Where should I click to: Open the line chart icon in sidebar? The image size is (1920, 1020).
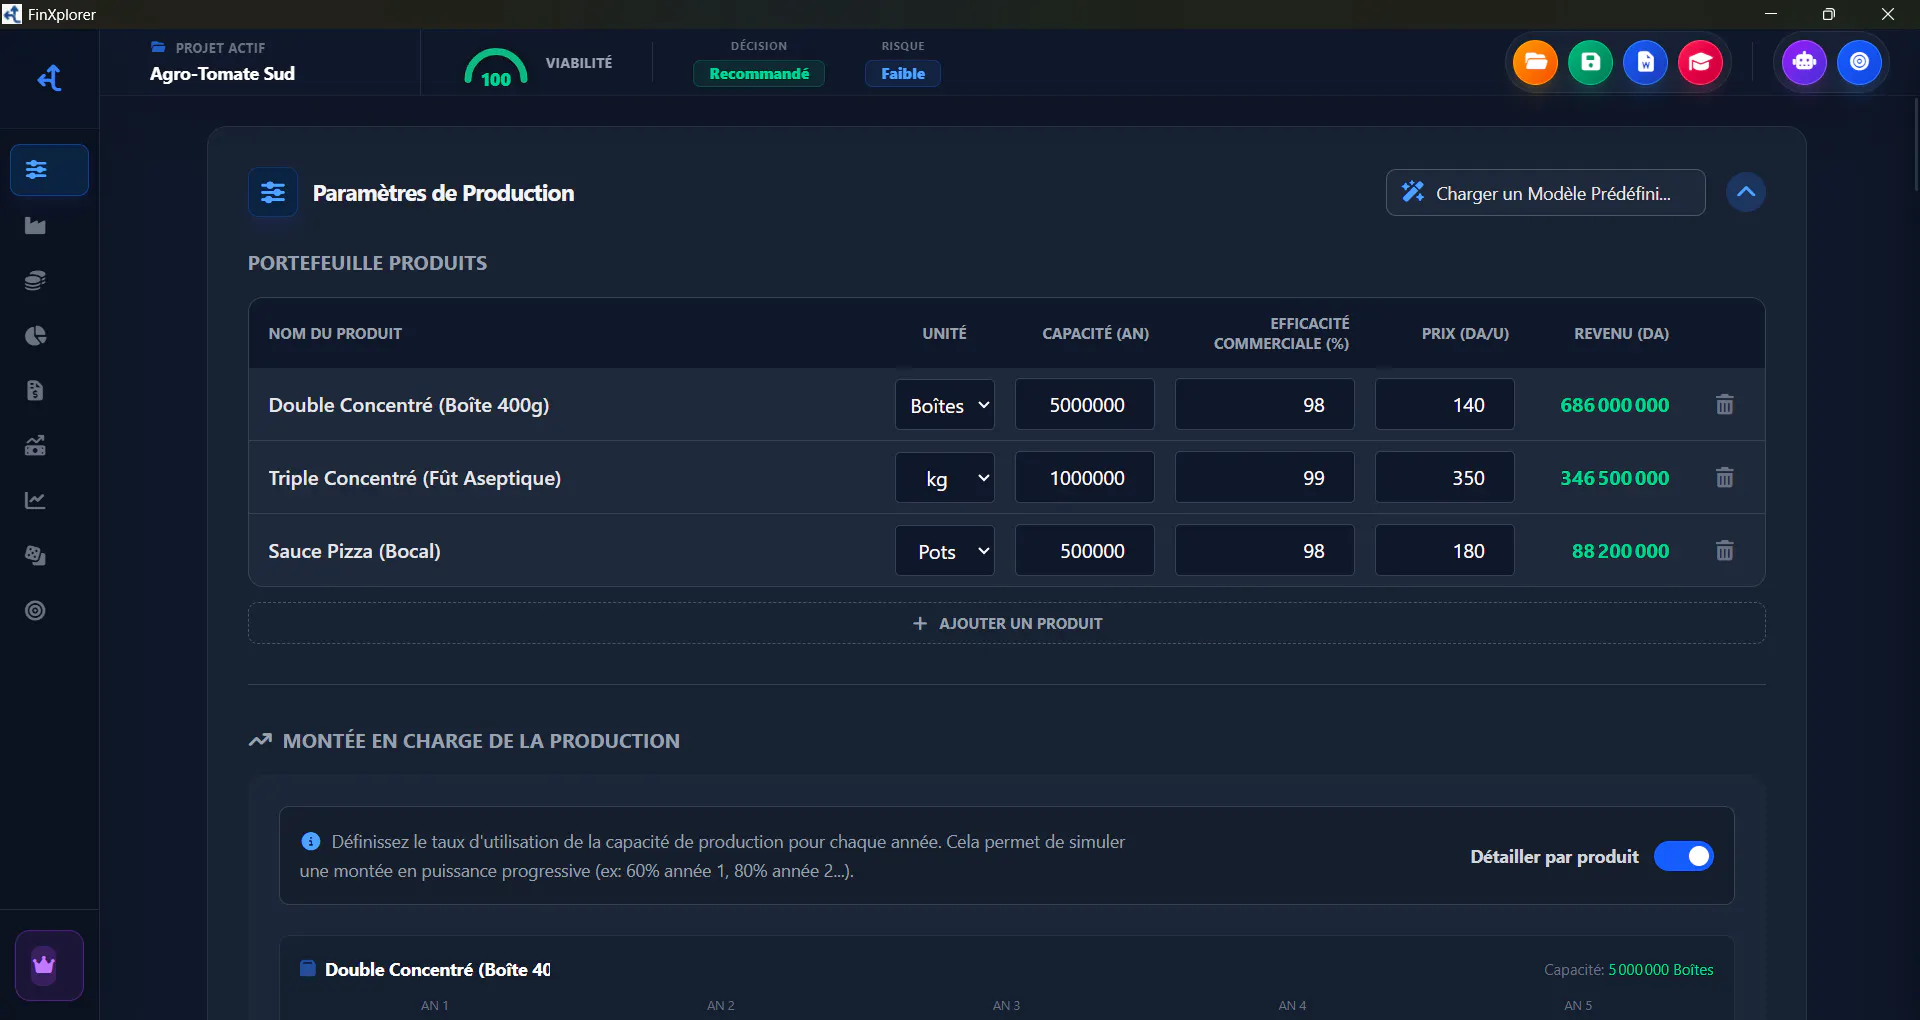tap(35, 501)
